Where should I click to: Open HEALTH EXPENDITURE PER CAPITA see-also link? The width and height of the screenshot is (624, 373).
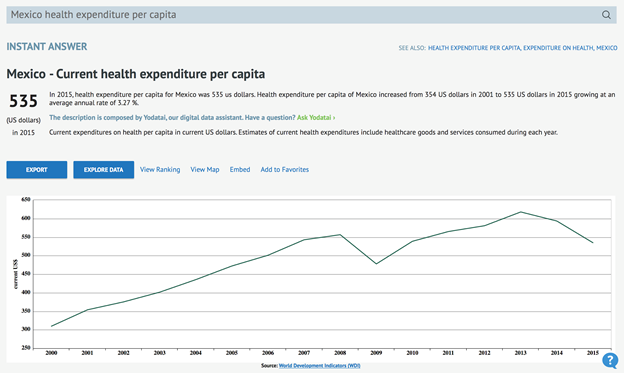474,48
